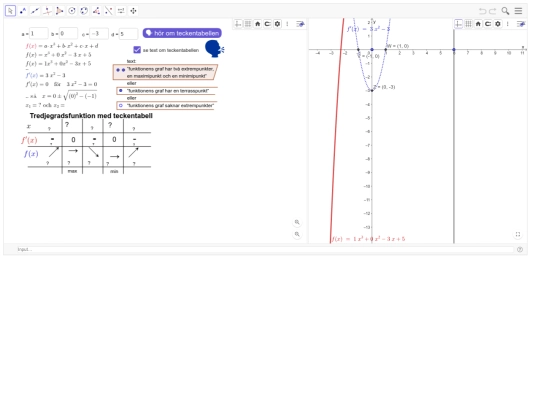Image resolution: width=540 pixels, height=405 pixels.
Task: Choose the Angle tool
Action: click(96, 11)
